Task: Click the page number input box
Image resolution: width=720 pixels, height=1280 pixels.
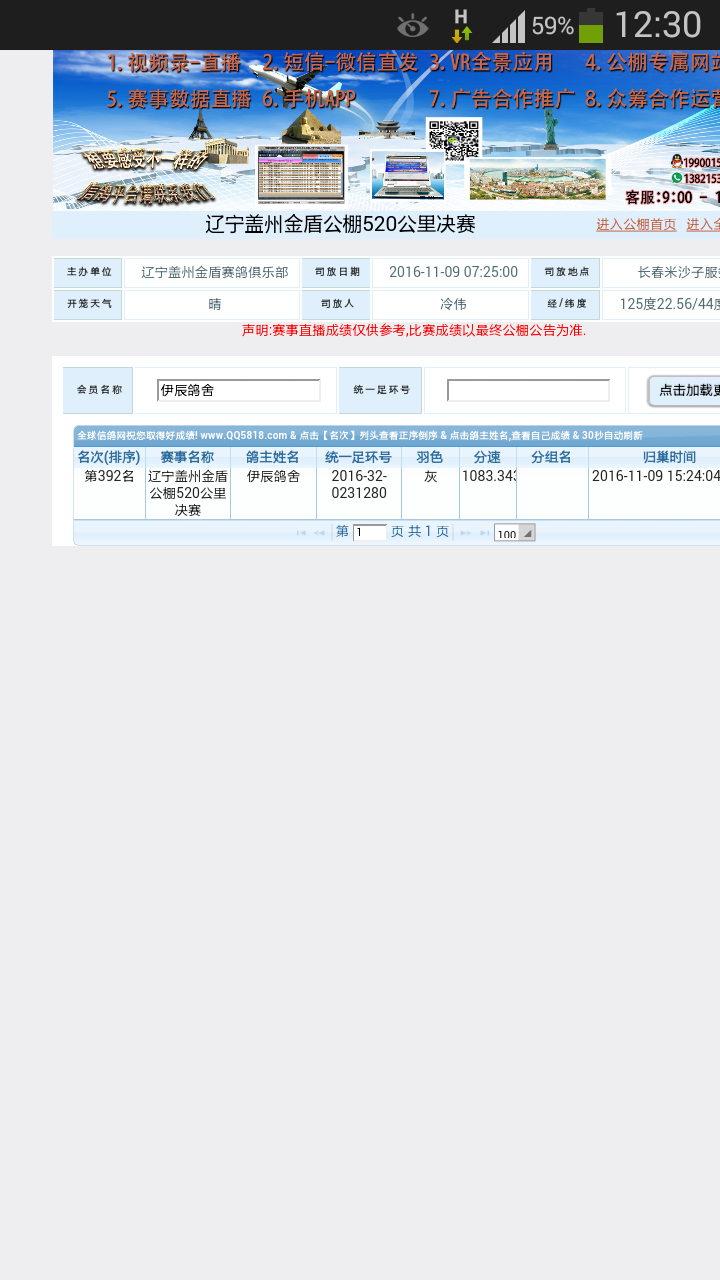Action: point(369,533)
